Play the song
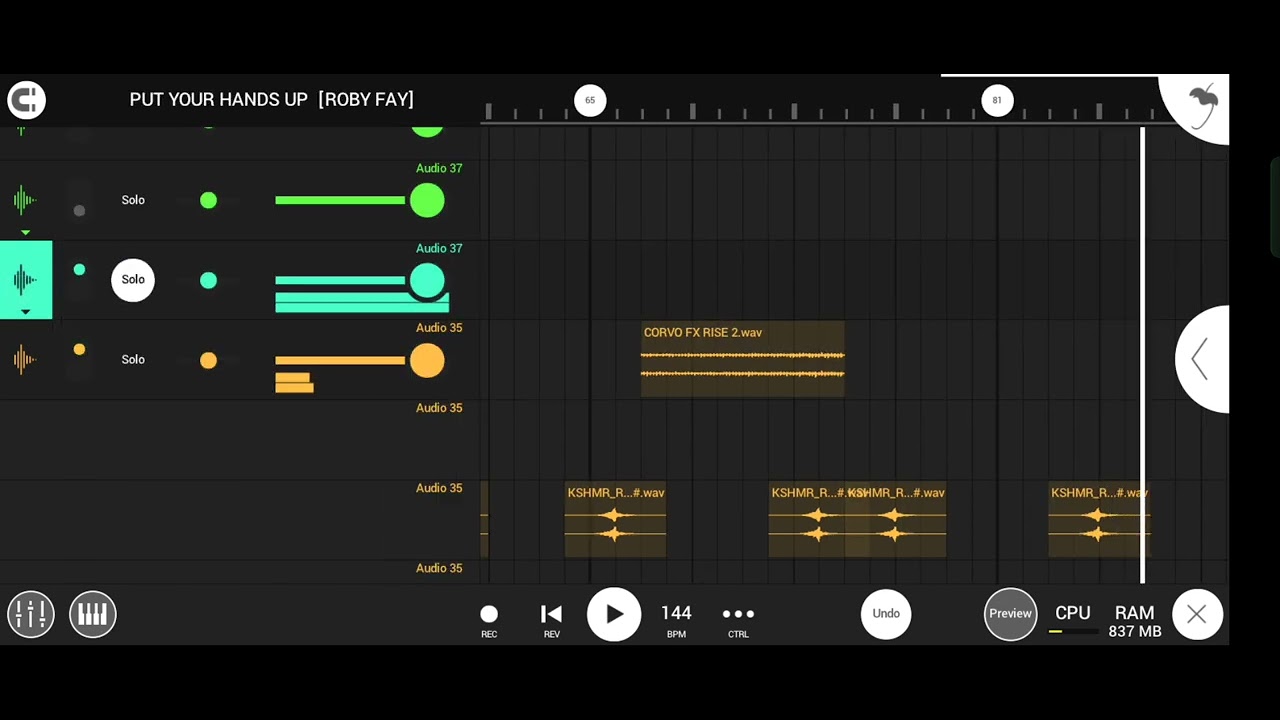This screenshot has height=720, width=1280. coord(614,614)
